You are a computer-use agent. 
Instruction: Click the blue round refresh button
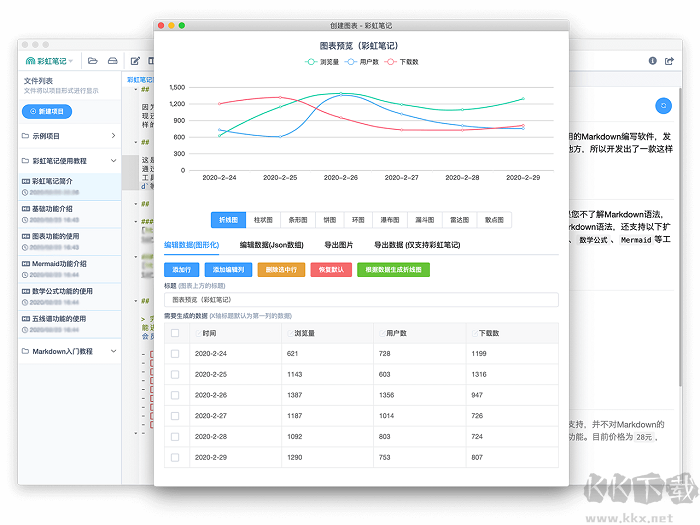pyautogui.click(x=662, y=105)
